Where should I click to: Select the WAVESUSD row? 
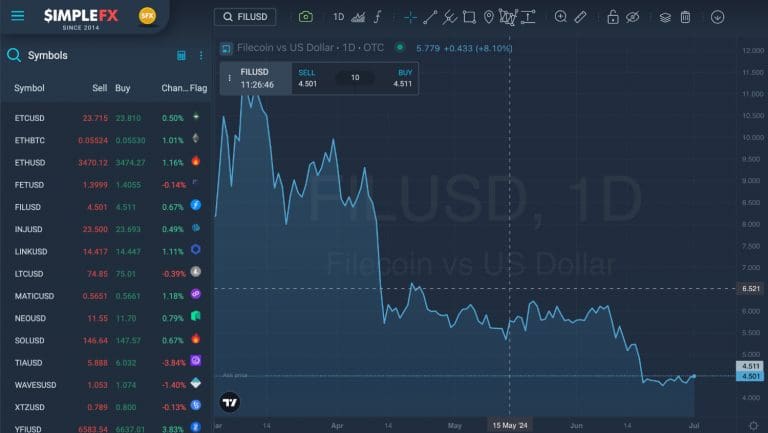[x=106, y=385]
